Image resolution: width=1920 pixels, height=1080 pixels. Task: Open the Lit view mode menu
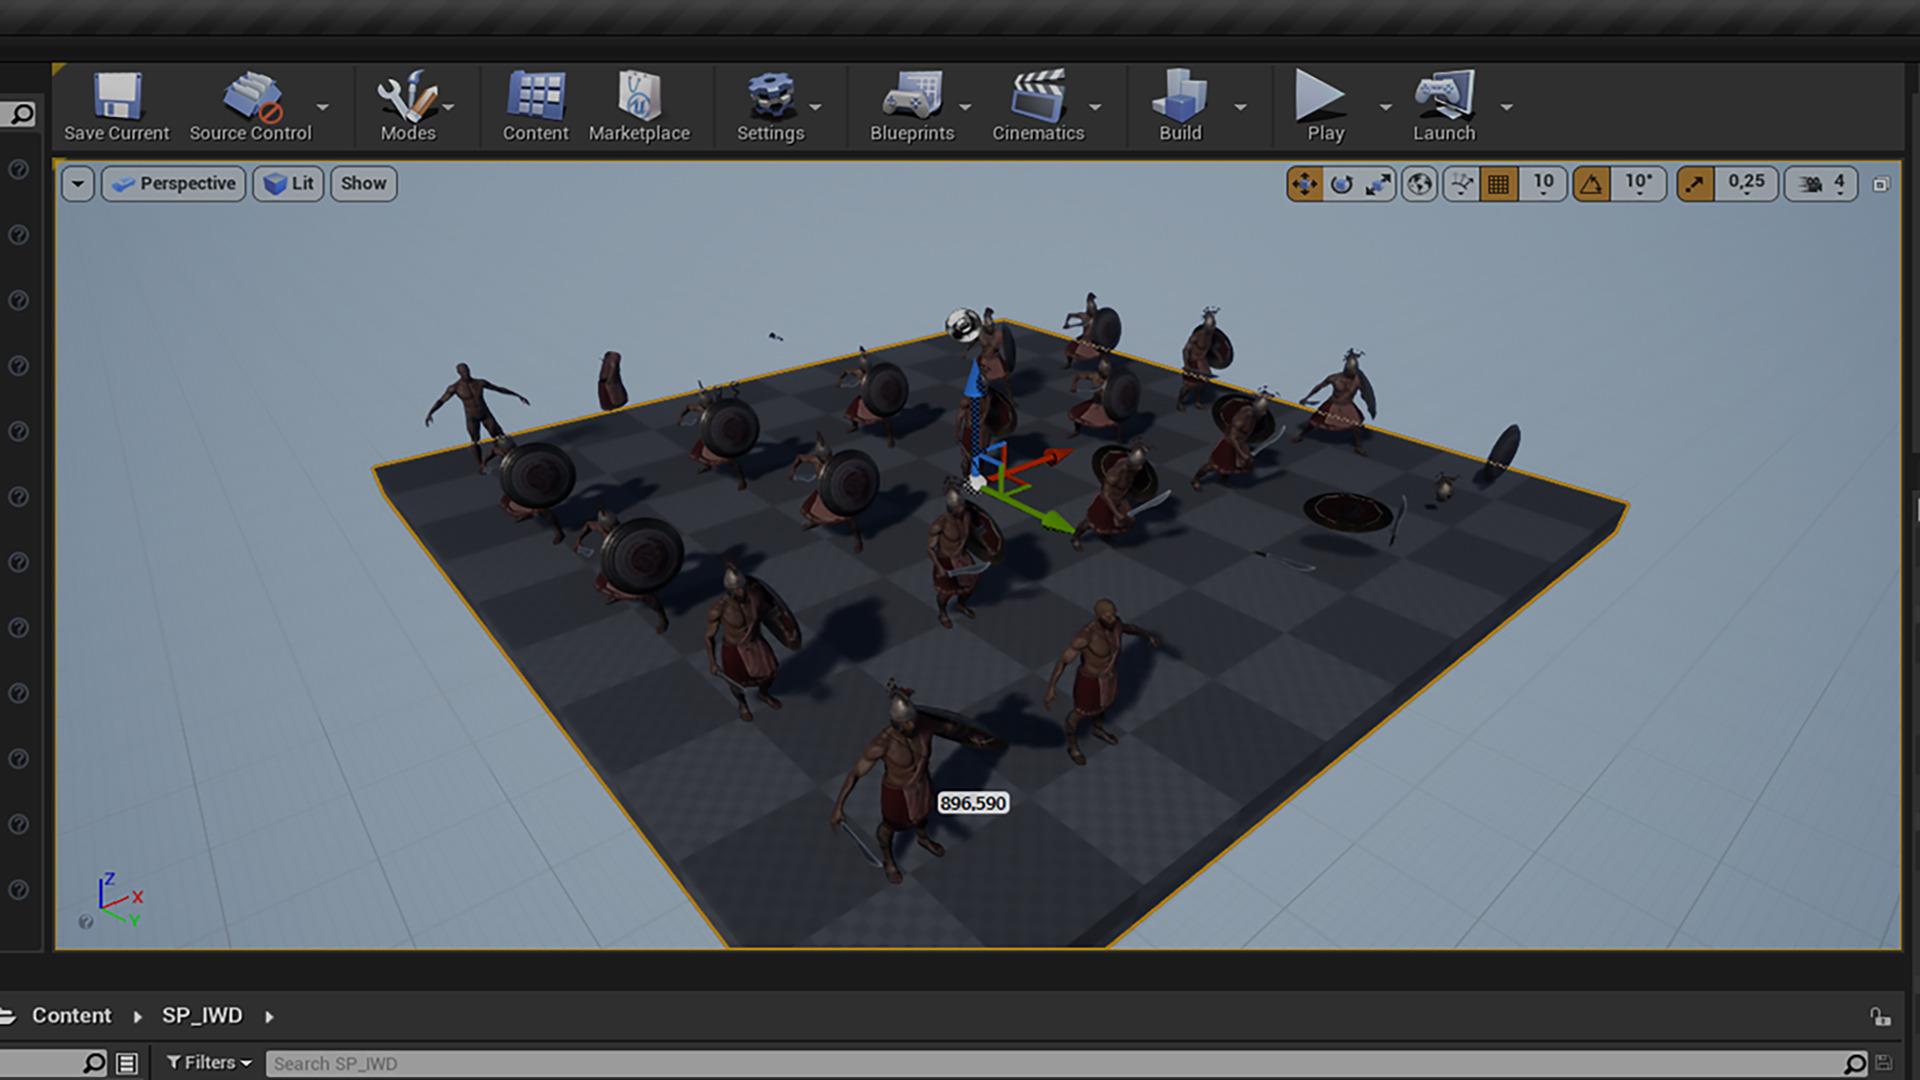coord(289,184)
